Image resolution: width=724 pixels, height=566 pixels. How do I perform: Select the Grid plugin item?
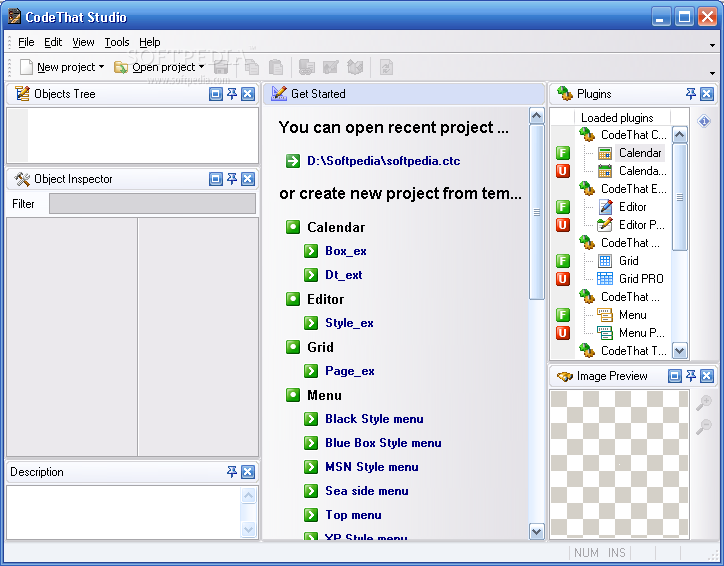tap(628, 261)
